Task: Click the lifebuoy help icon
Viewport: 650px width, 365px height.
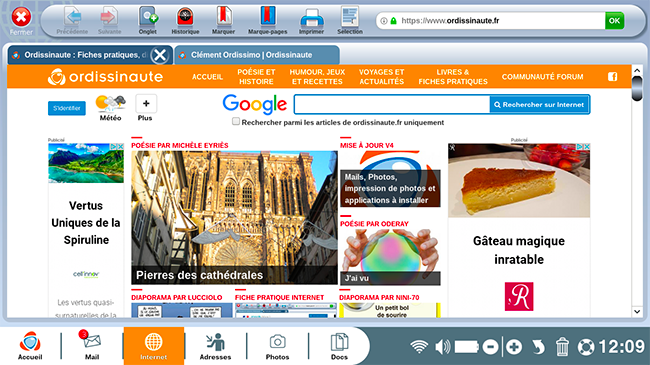Action: tap(586, 347)
